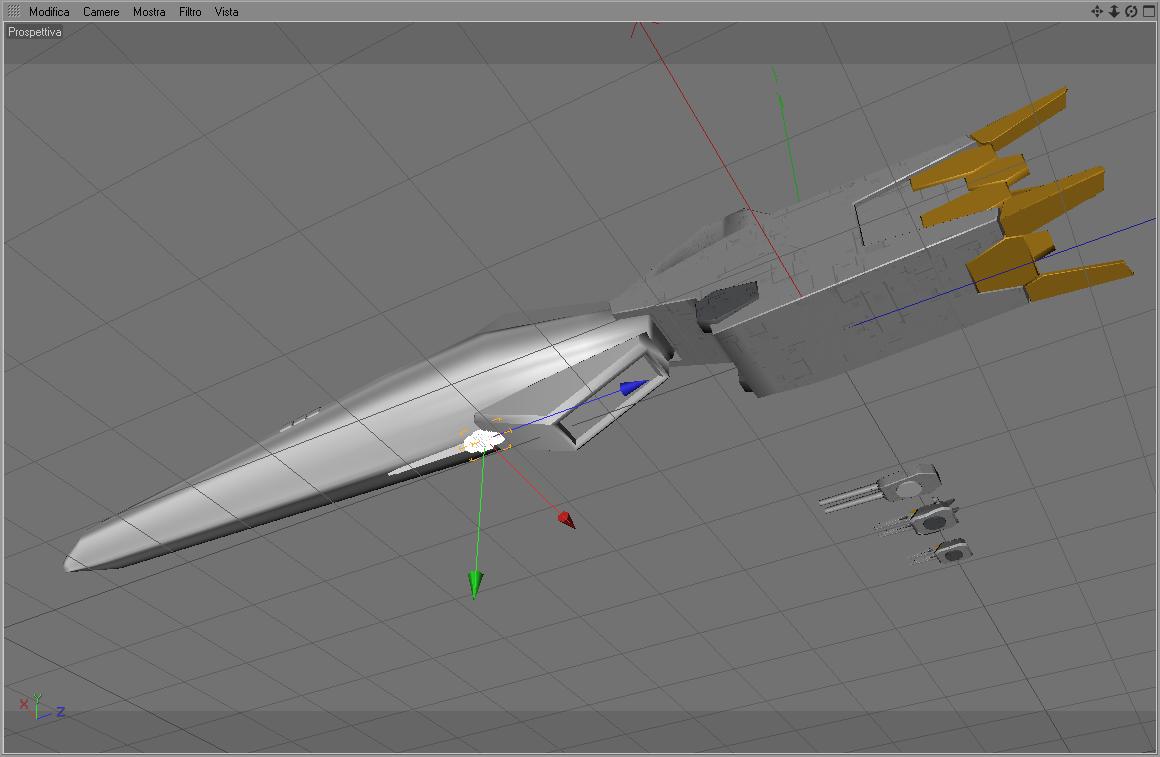Click the green Y-axis gizmo arrow
1160x757 pixels.
coord(476,585)
